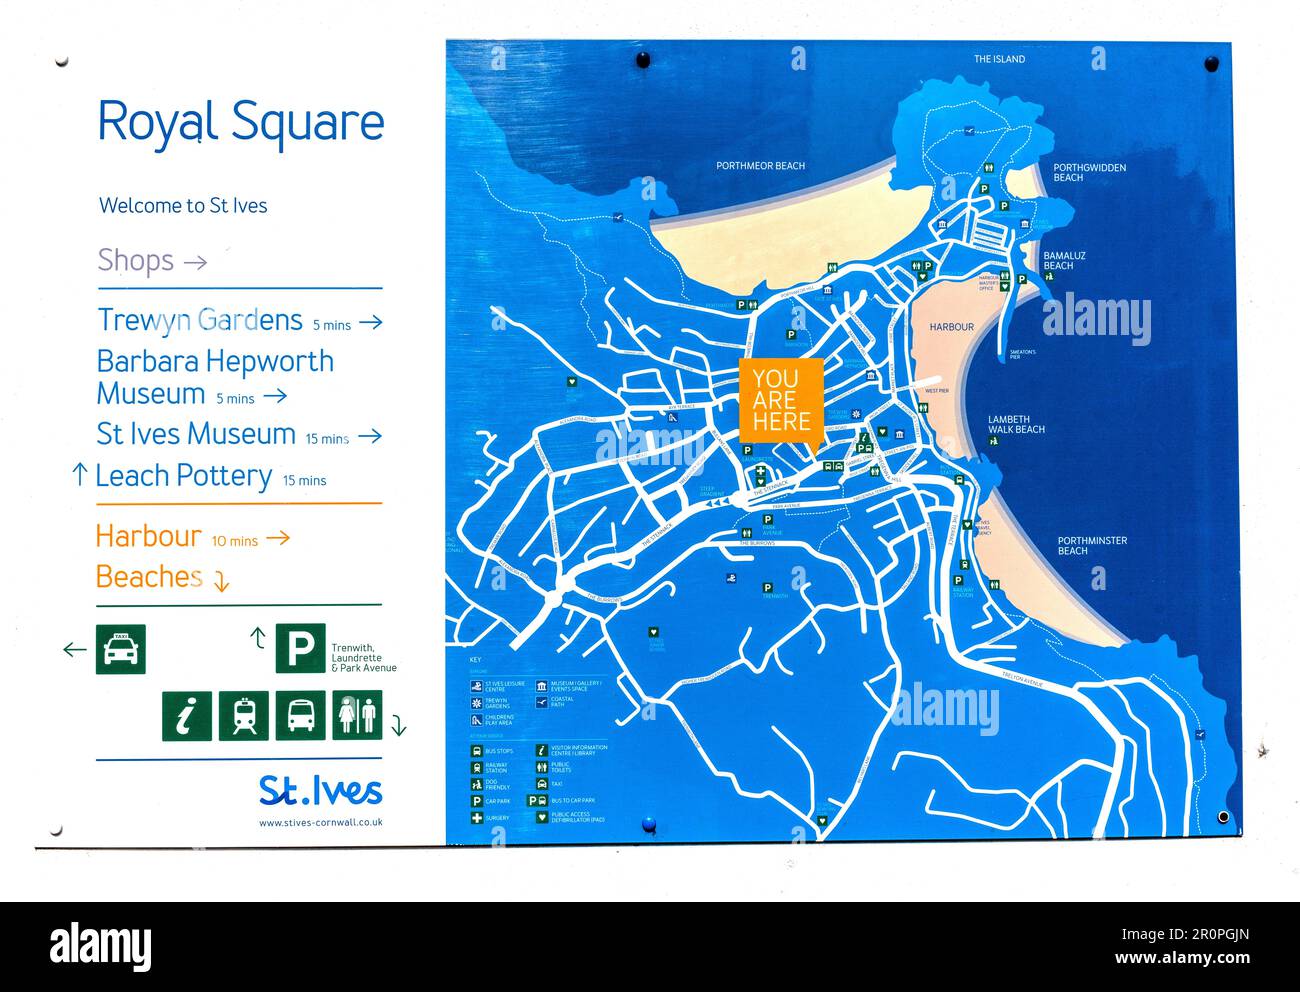Select the Barnoon car park P marker
The height and width of the screenshot is (992, 1300).
[791, 335]
